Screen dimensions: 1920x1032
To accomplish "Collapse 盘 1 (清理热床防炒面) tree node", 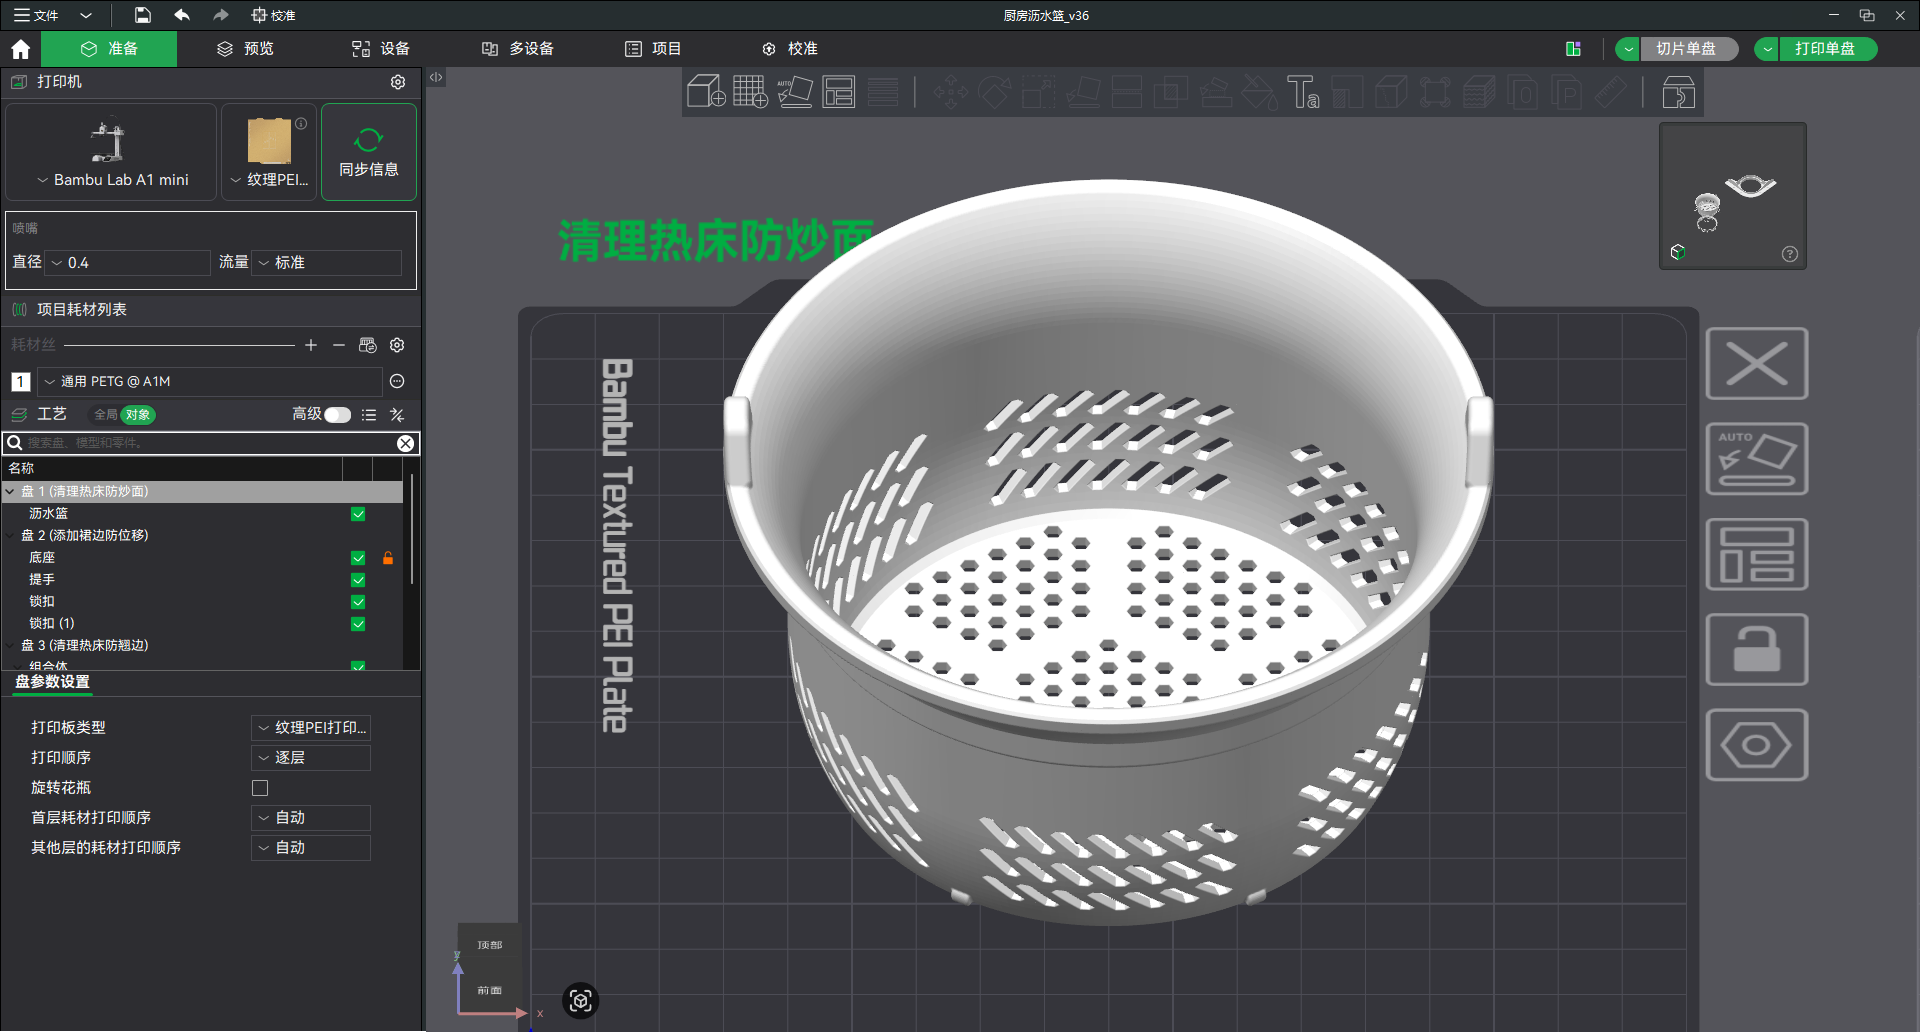I will tap(10, 492).
